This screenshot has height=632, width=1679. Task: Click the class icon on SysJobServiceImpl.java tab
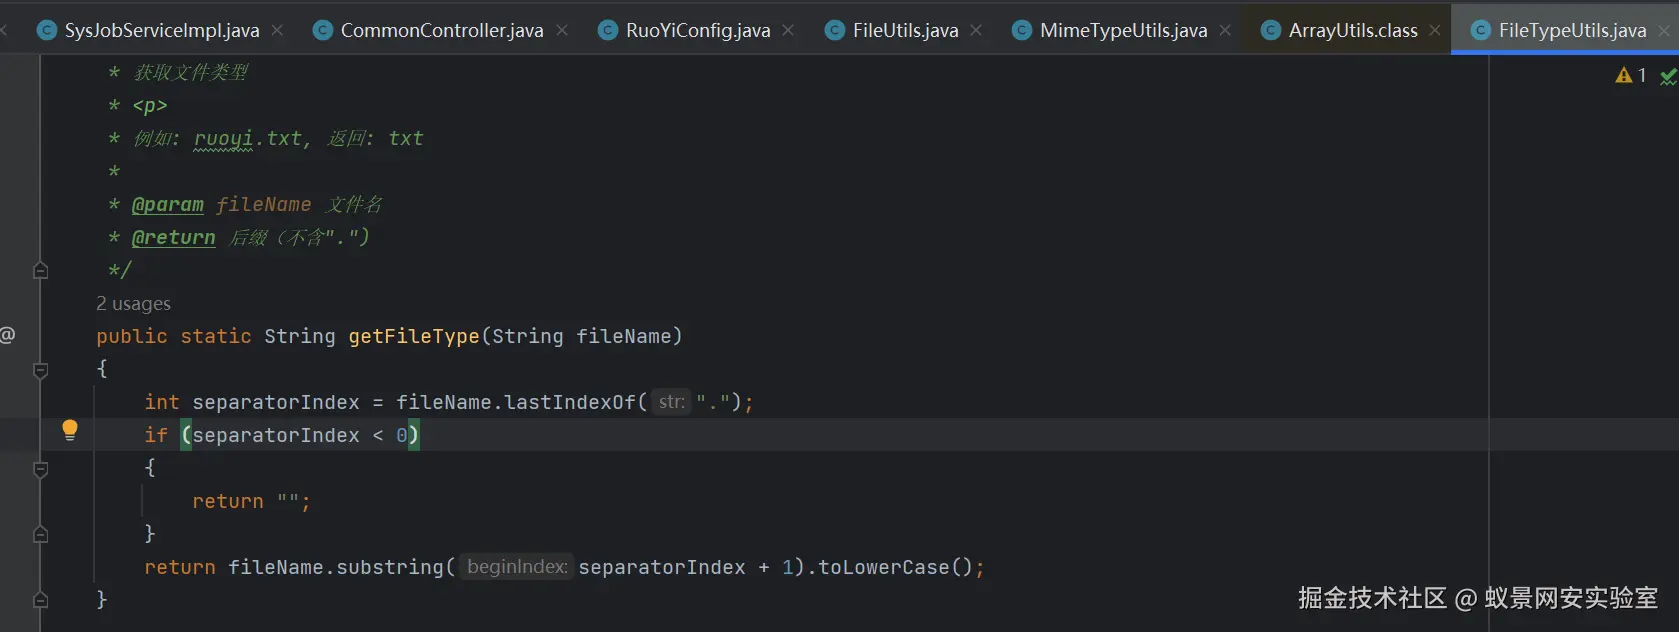(x=46, y=31)
